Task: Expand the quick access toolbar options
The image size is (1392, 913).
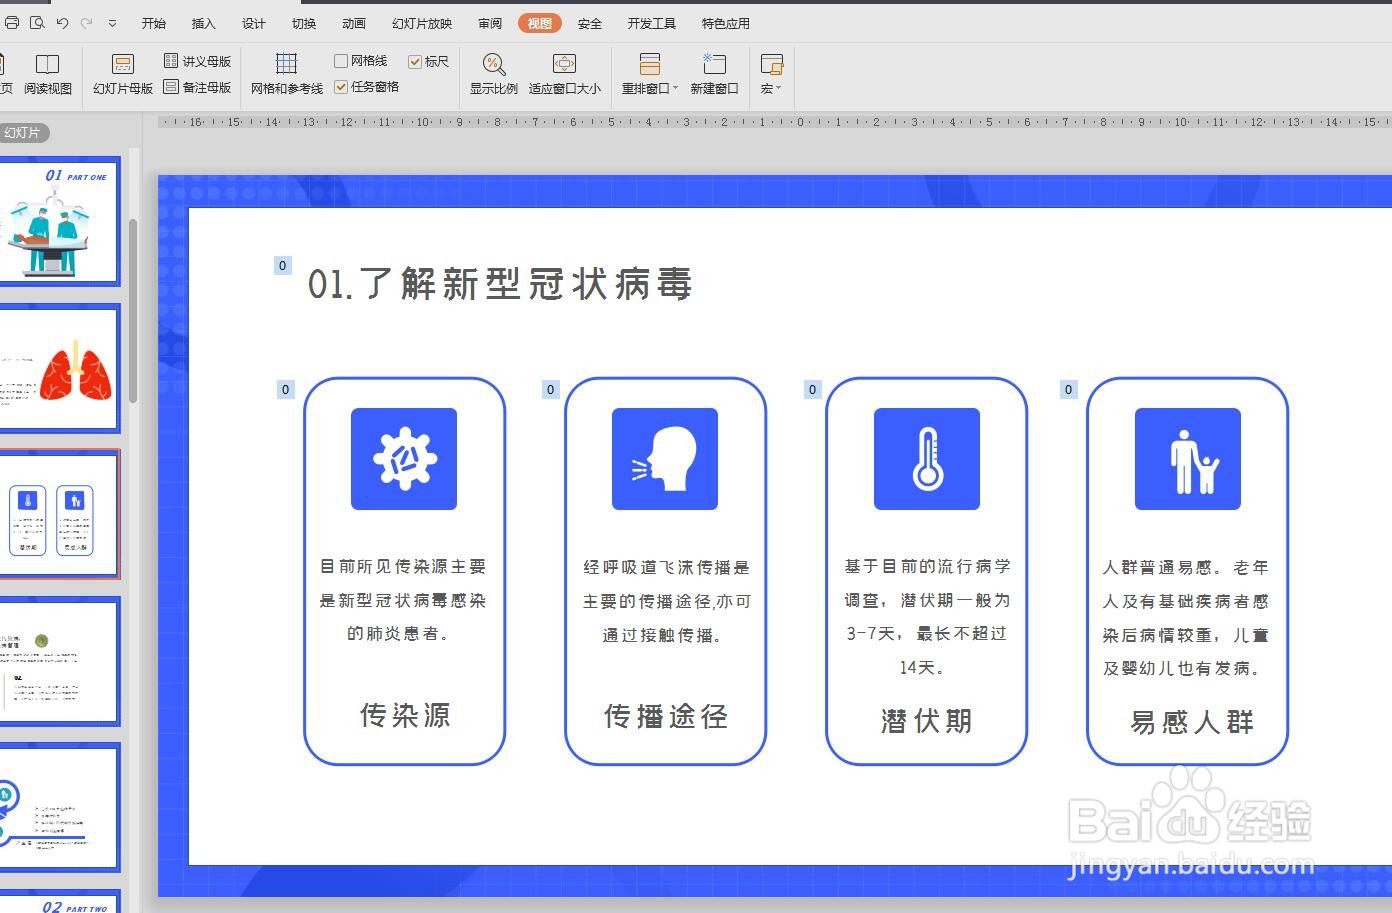Action: (112, 23)
